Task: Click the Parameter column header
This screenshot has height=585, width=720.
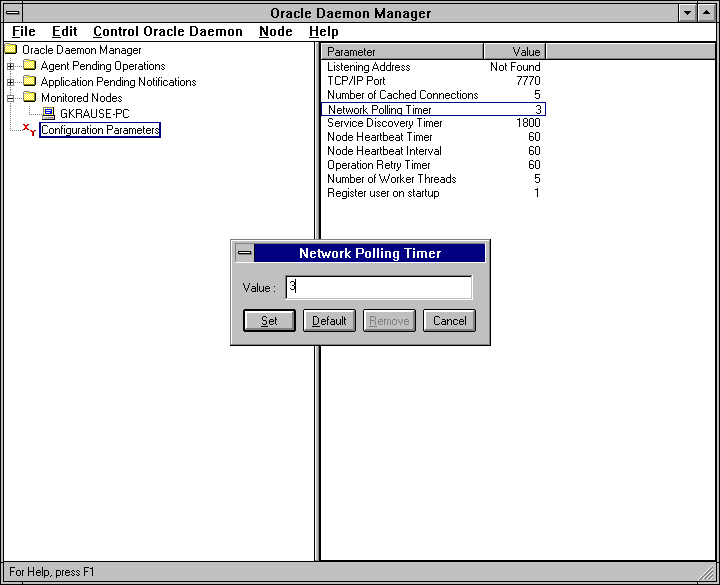Action: (403, 51)
